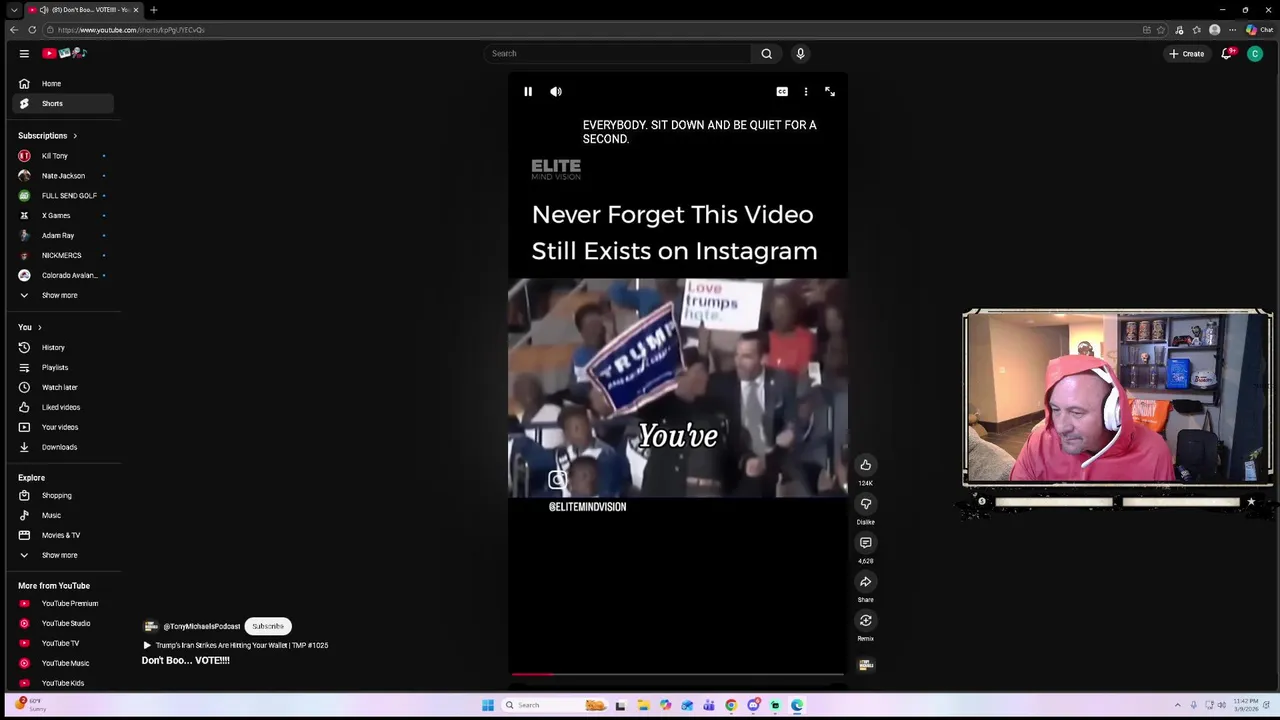This screenshot has height=720, width=1280.
Task: Seek on the red video progress bar
Action: [677, 674]
